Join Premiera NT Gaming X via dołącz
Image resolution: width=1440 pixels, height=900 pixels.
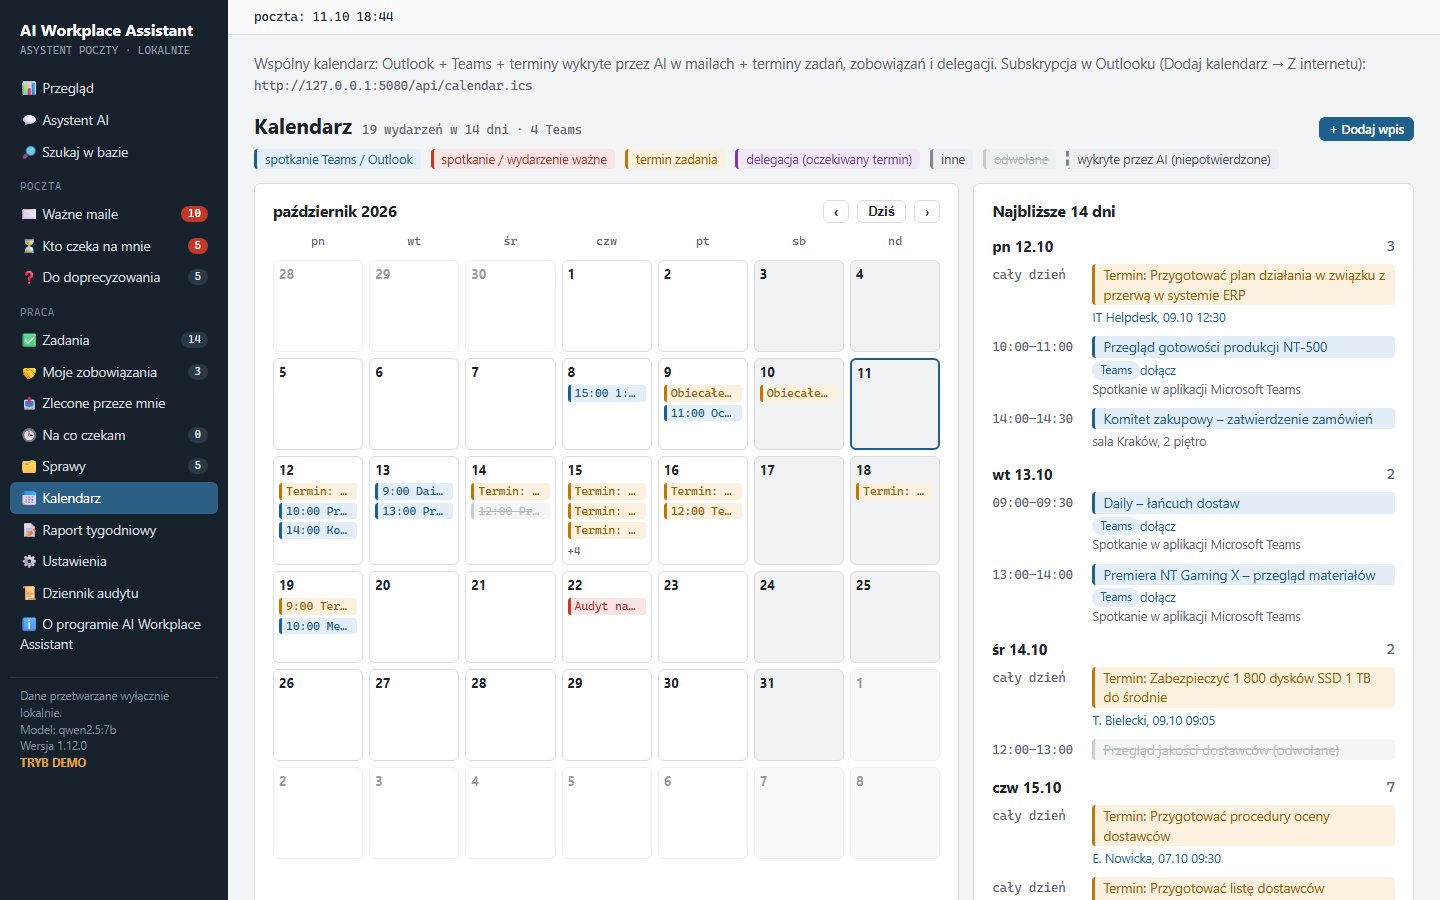tap(1158, 597)
